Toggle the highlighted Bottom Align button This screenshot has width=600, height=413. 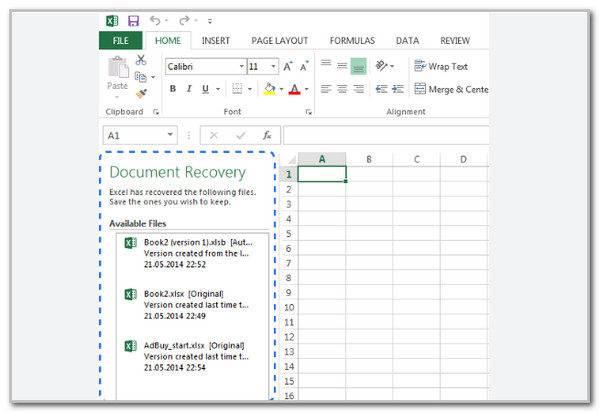pos(359,66)
